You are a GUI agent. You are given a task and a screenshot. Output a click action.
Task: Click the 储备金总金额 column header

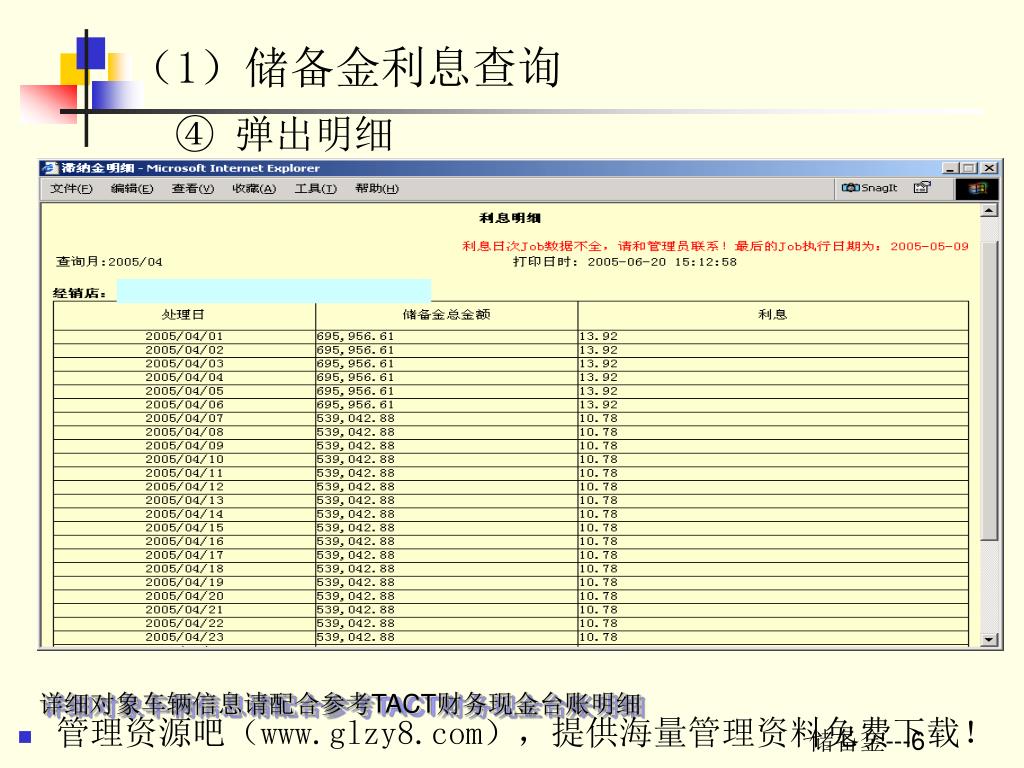pyautogui.click(x=446, y=315)
